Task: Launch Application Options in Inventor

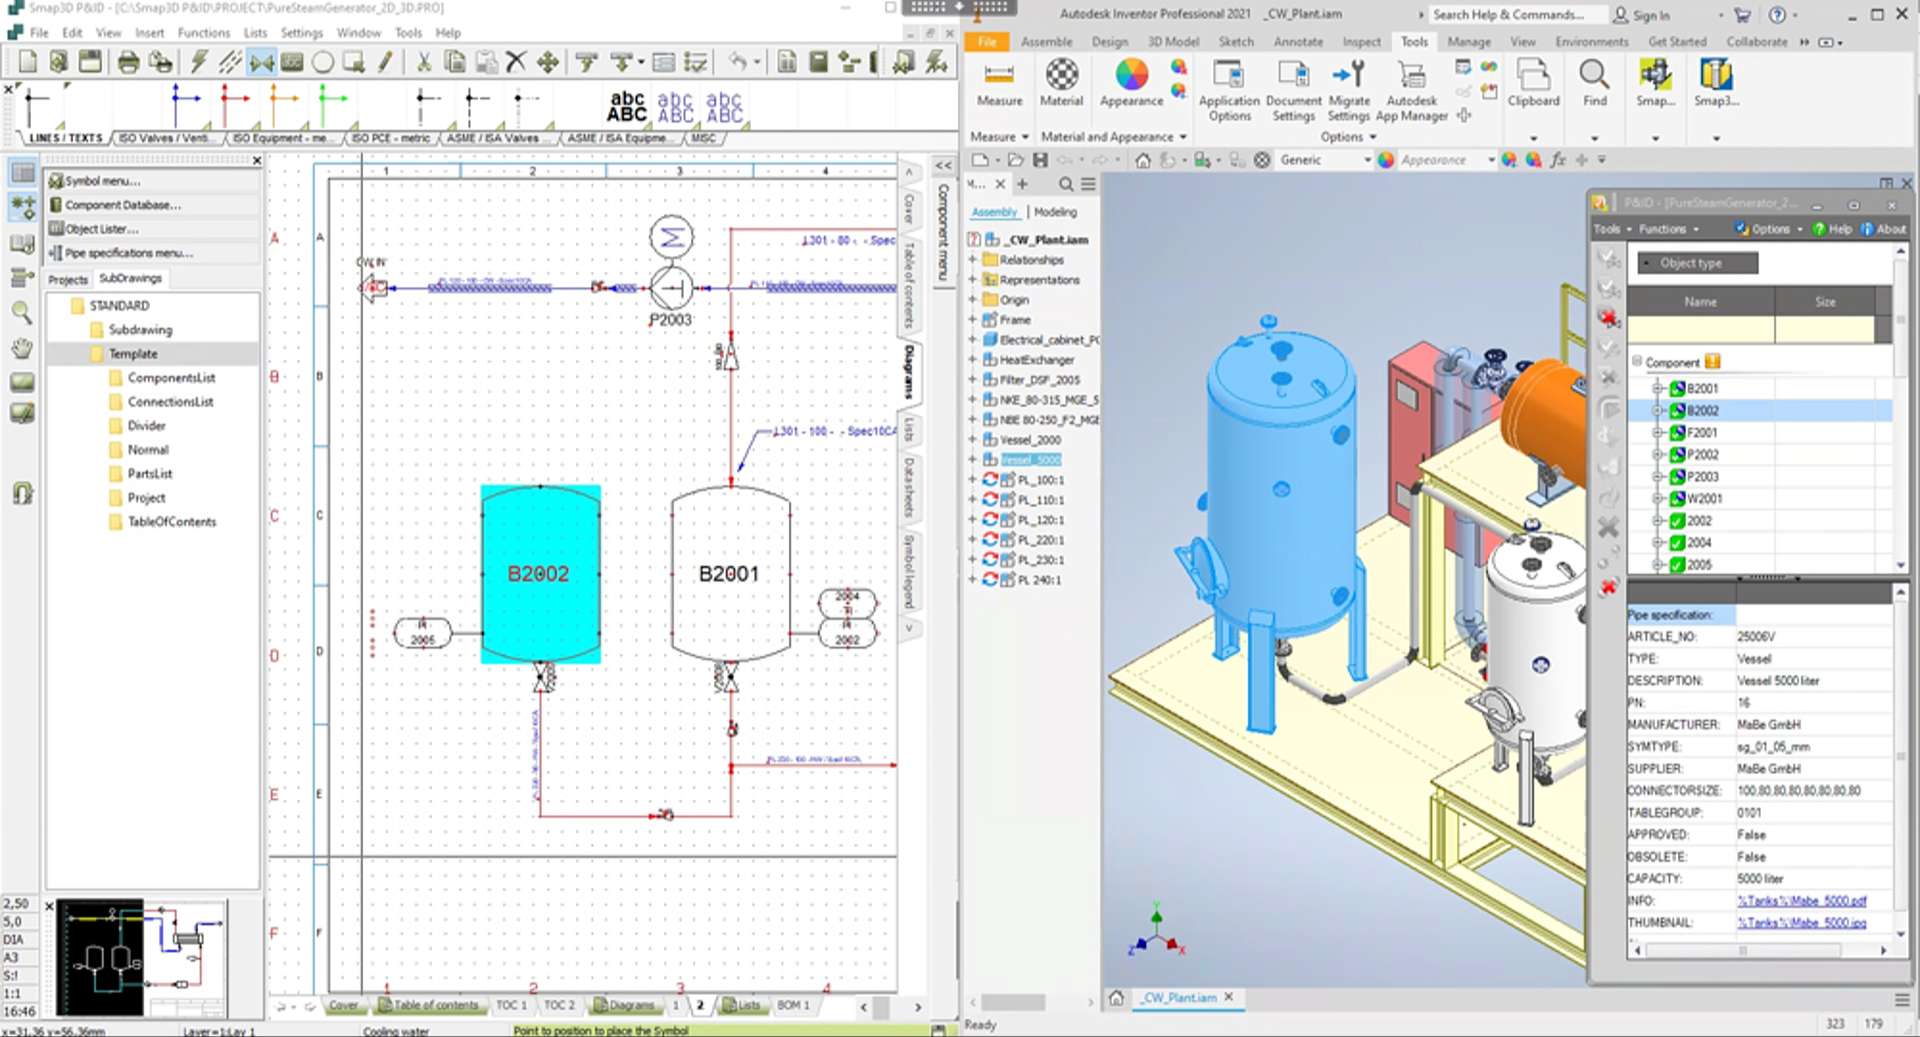Action: (x=1229, y=90)
